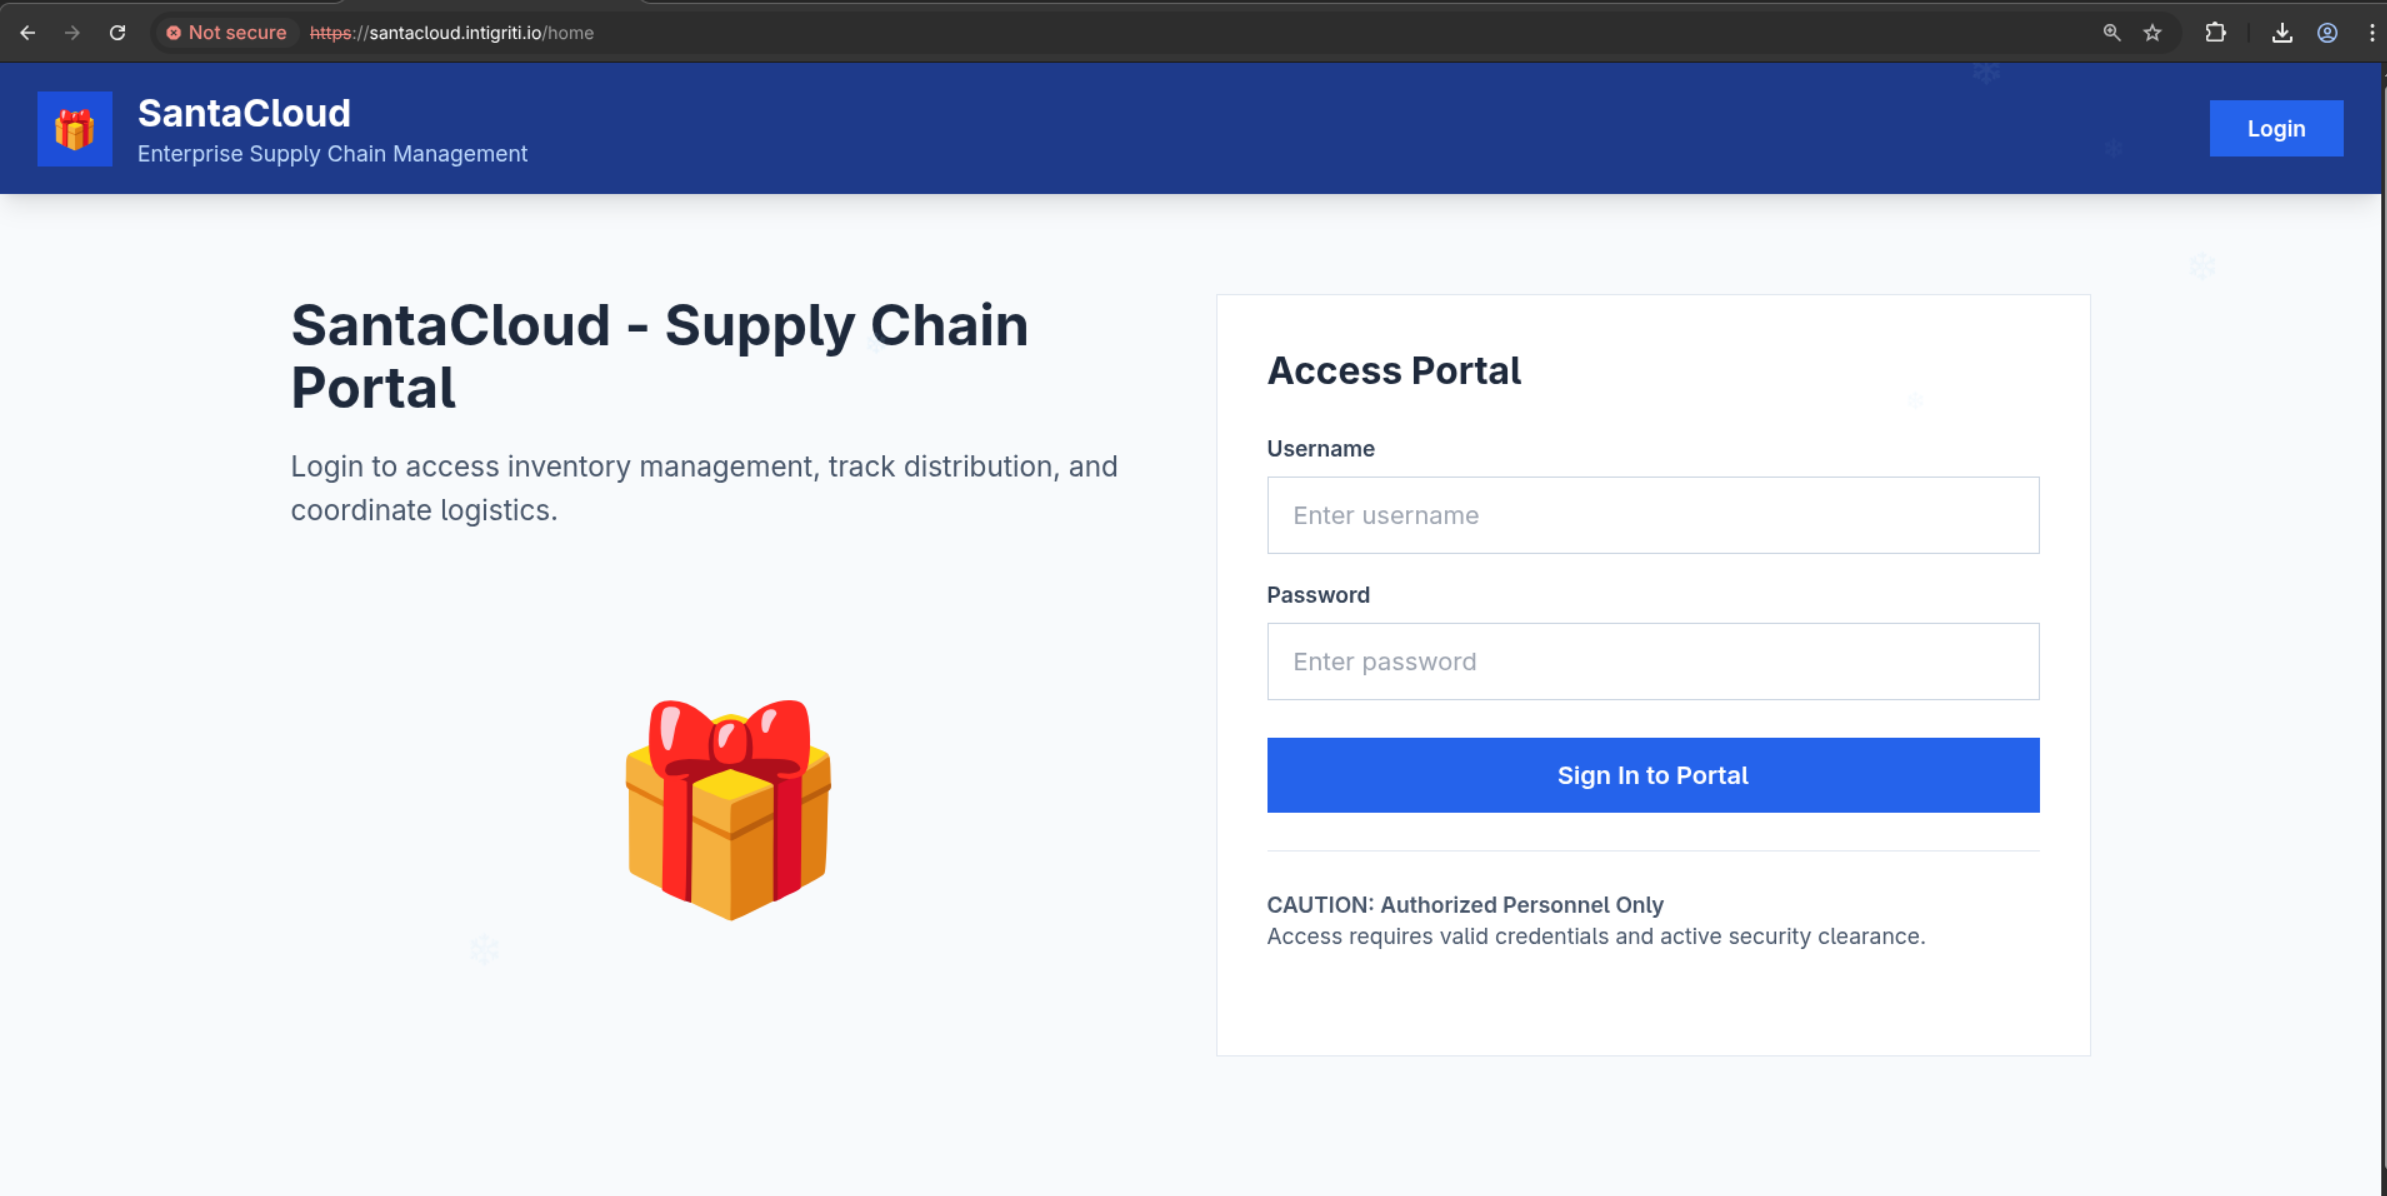Focus the Enter password field
This screenshot has width=2387, height=1196.
1652,661
